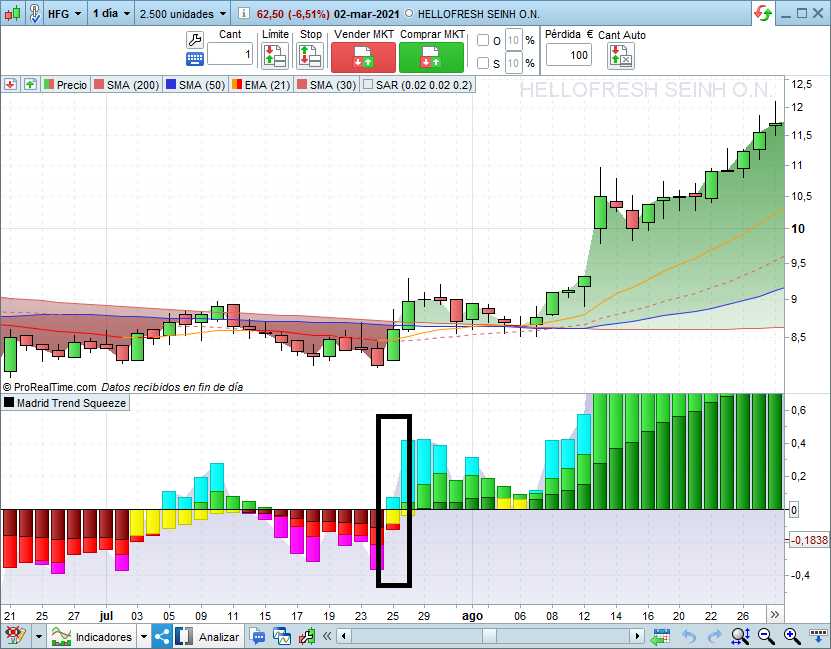Click the green up-arrow price panel icon

pos(30,84)
